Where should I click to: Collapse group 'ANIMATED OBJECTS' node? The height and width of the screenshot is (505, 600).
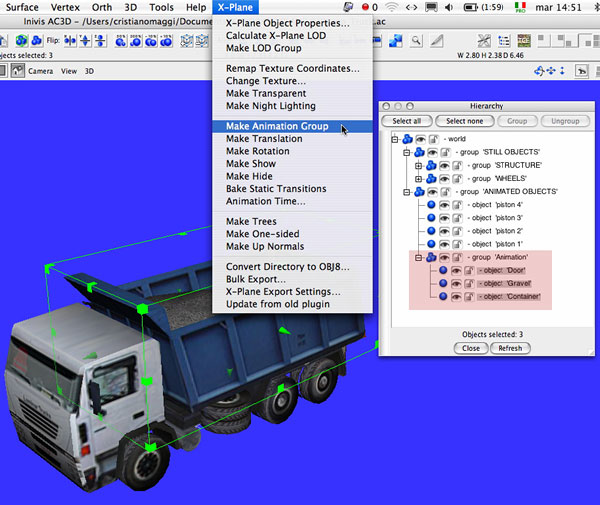pyautogui.click(x=407, y=192)
